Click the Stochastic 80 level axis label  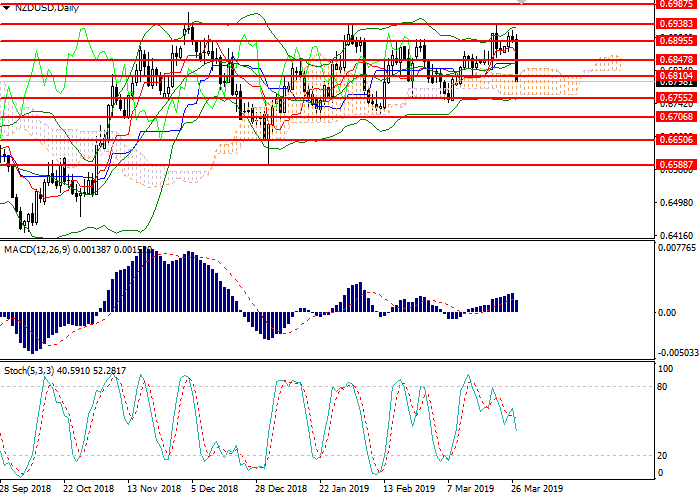pos(659,387)
